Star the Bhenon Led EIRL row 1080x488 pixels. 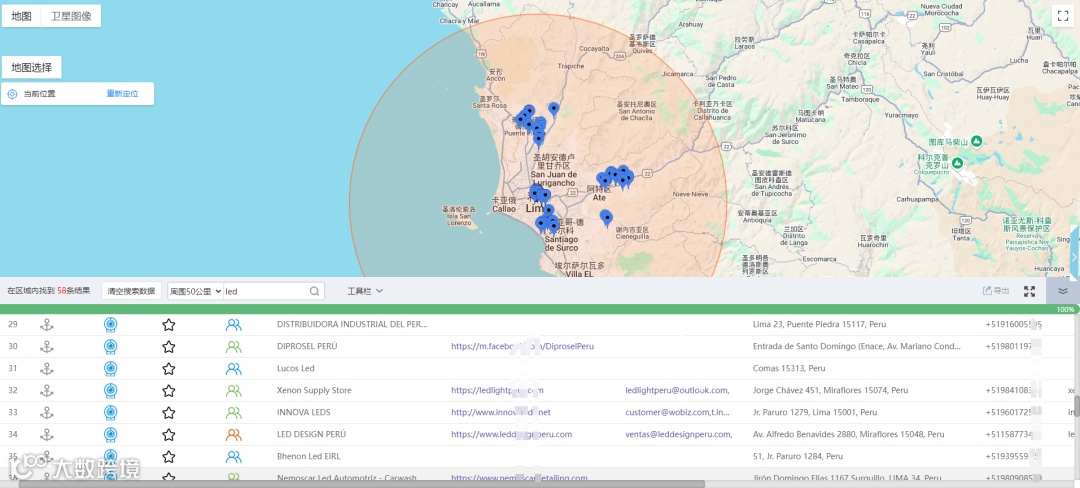tap(169, 456)
